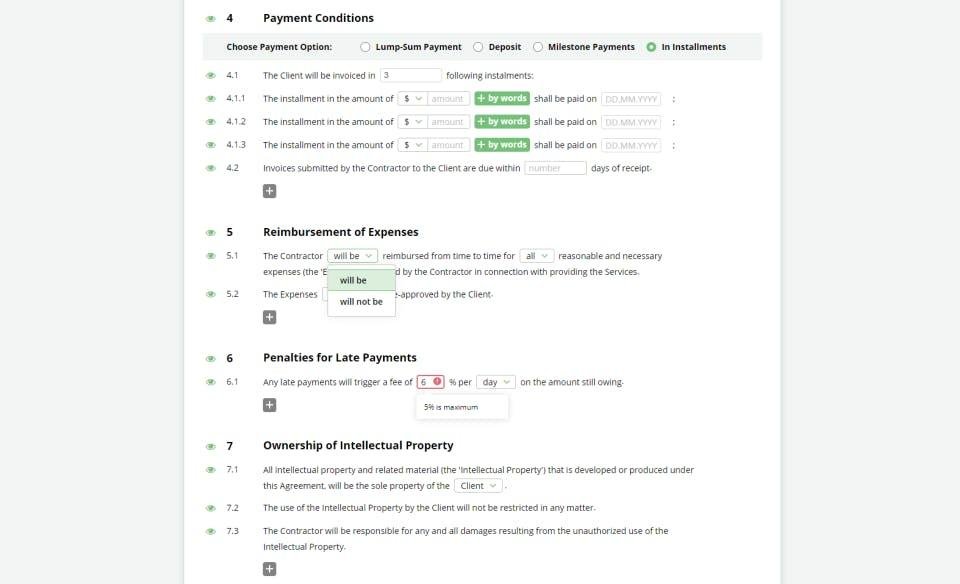
Task: Add clause under Ownership of Intellectual Property
Action: coord(270,569)
